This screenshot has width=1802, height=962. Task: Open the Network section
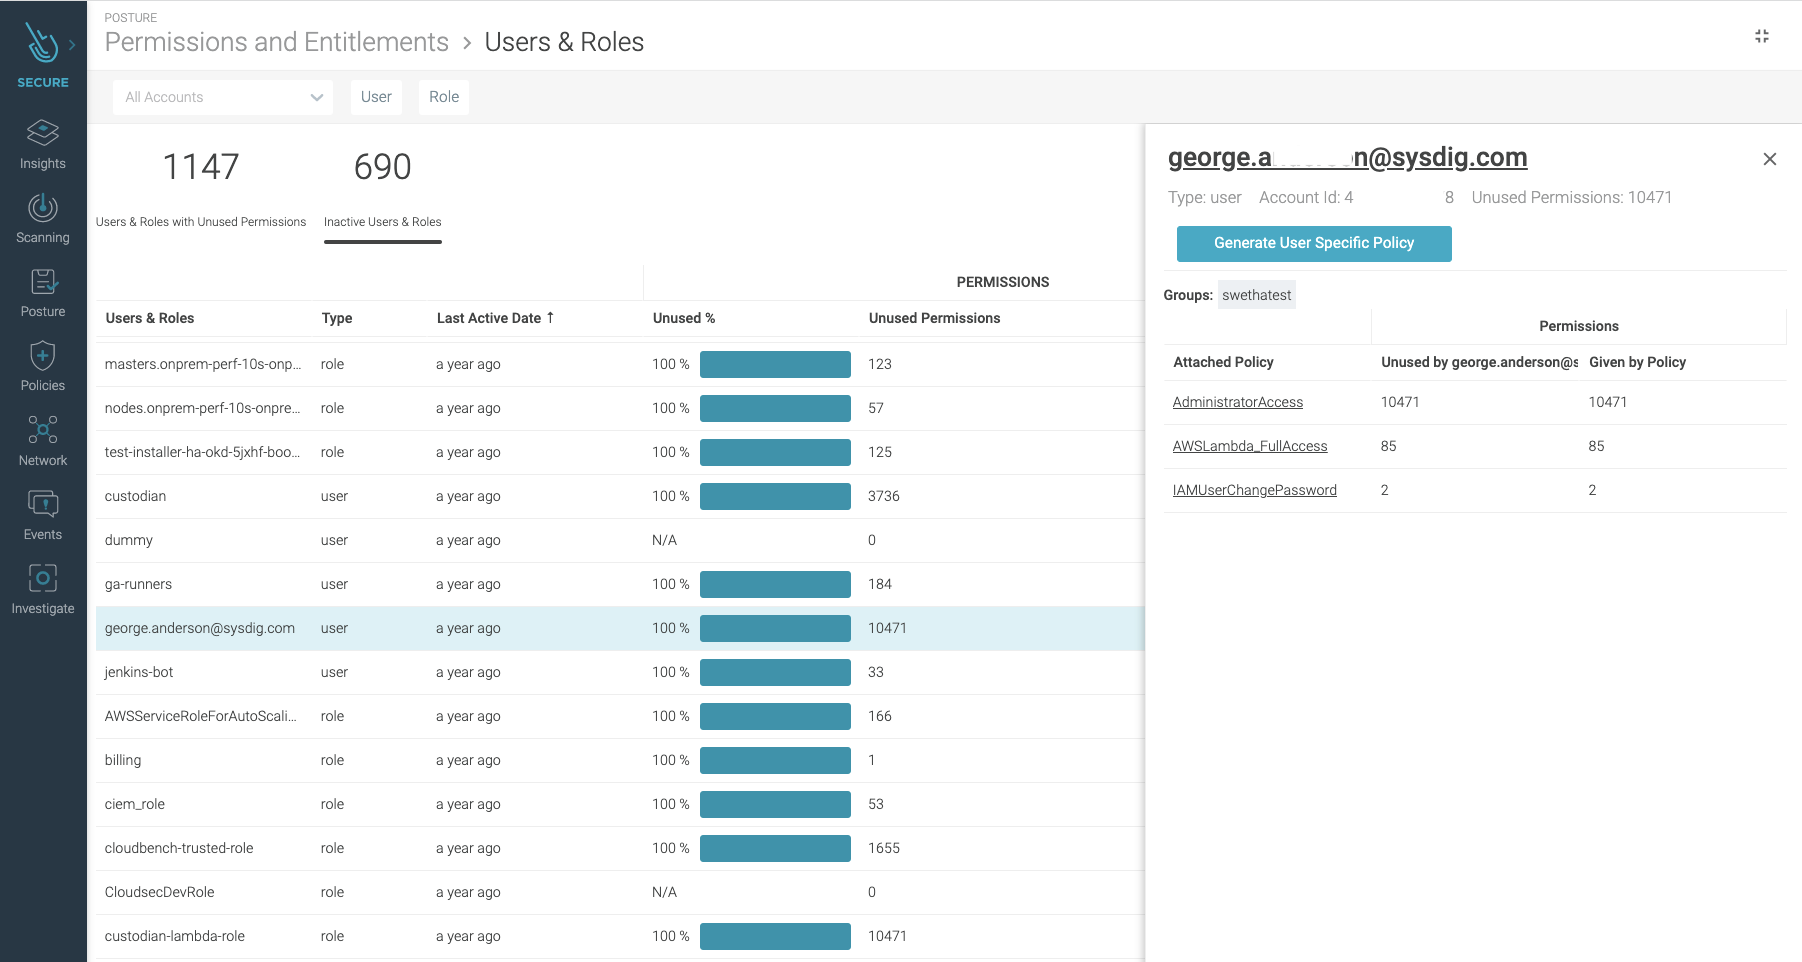[x=43, y=442]
